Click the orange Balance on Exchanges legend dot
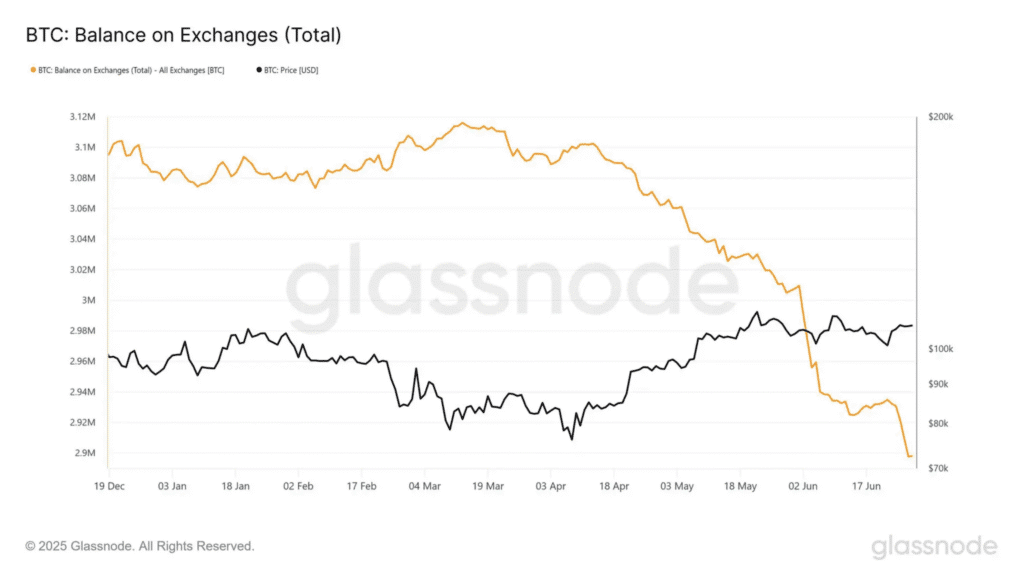The height and width of the screenshot is (576, 1024). point(33,70)
